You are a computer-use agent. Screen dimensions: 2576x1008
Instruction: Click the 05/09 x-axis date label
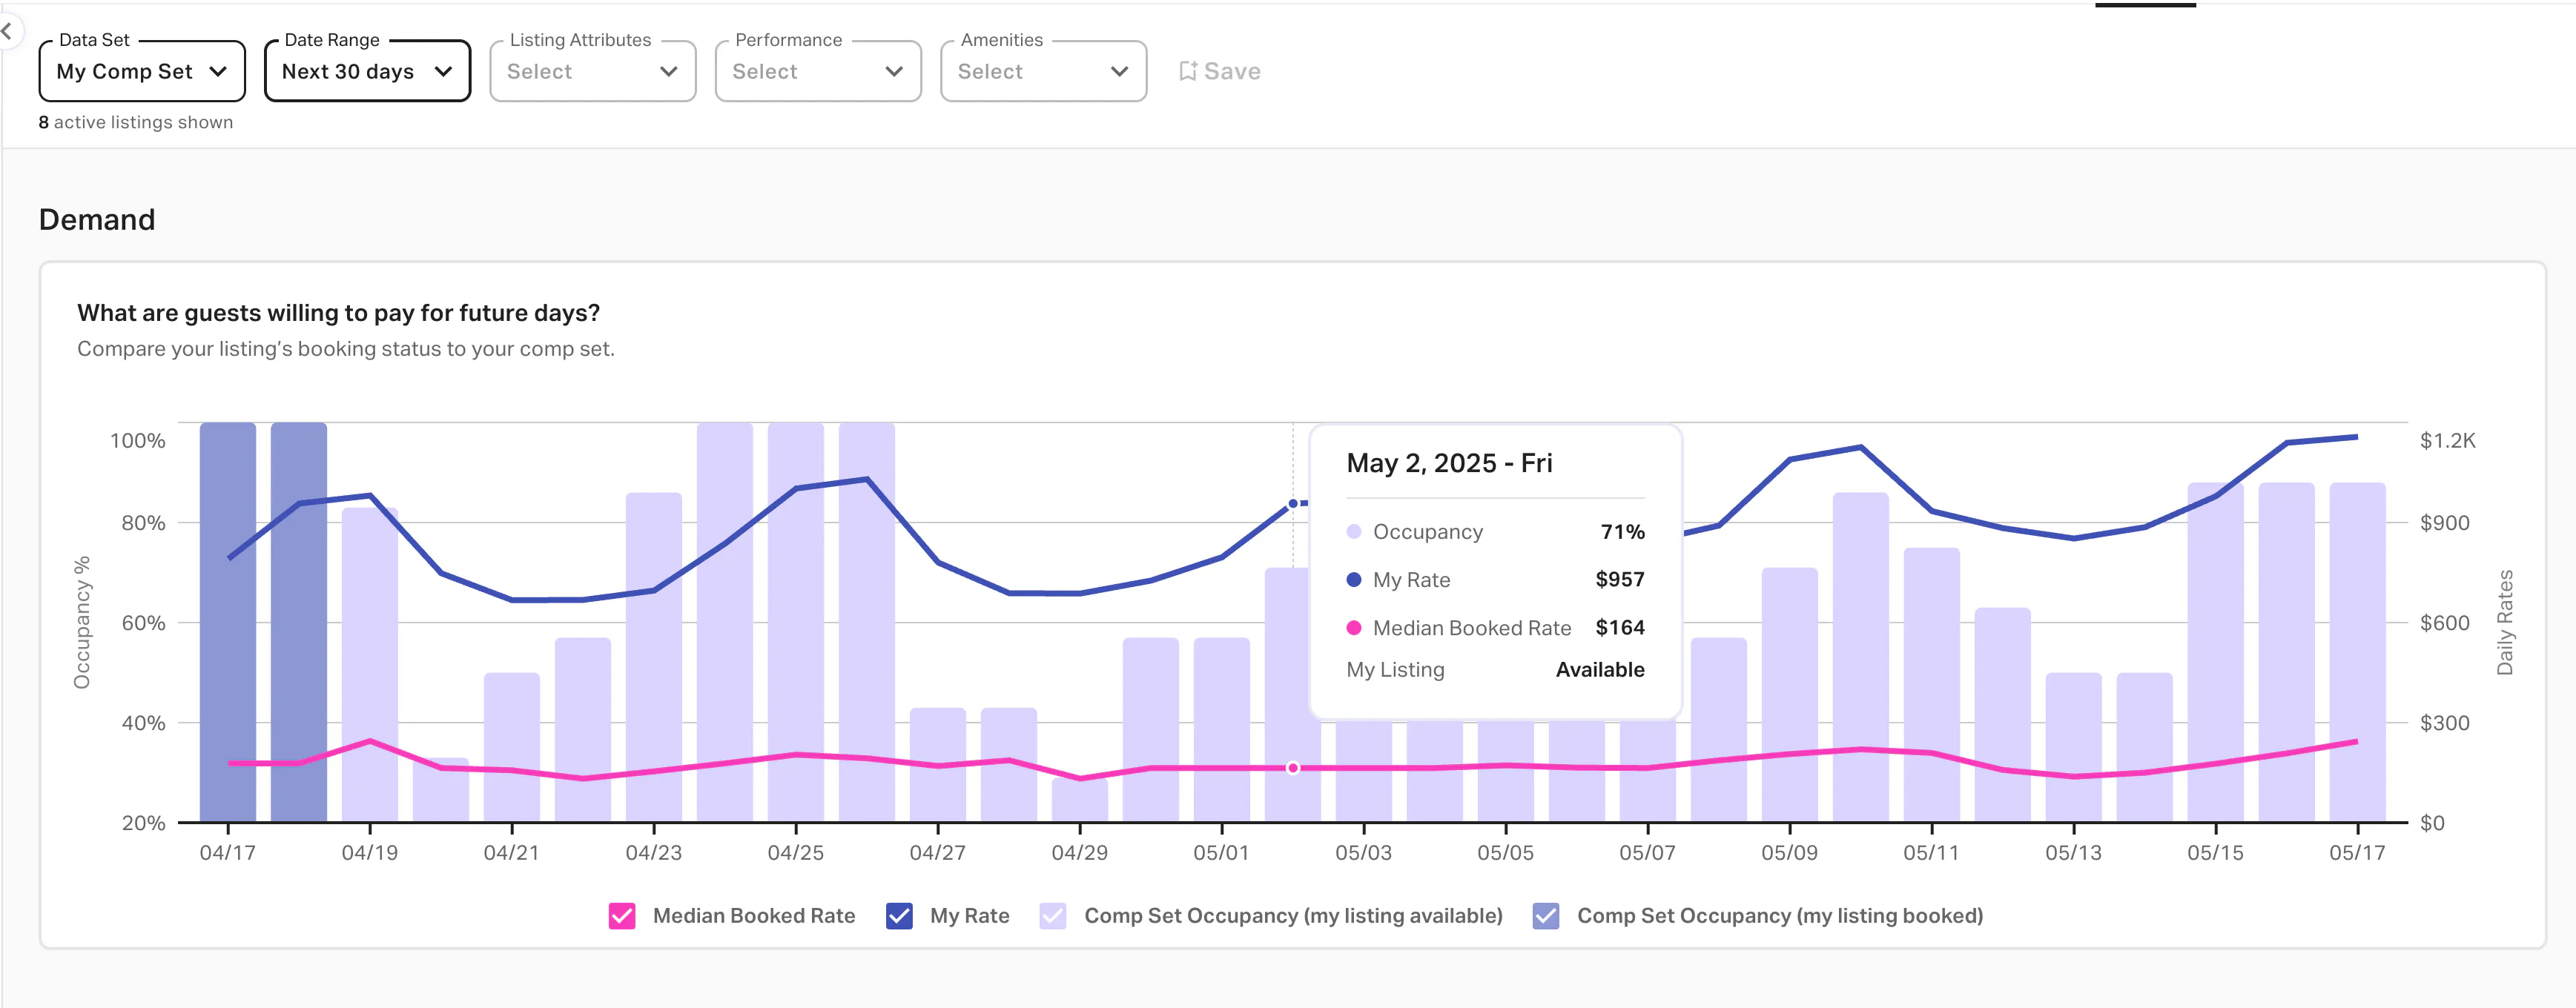pyautogui.click(x=1790, y=853)
